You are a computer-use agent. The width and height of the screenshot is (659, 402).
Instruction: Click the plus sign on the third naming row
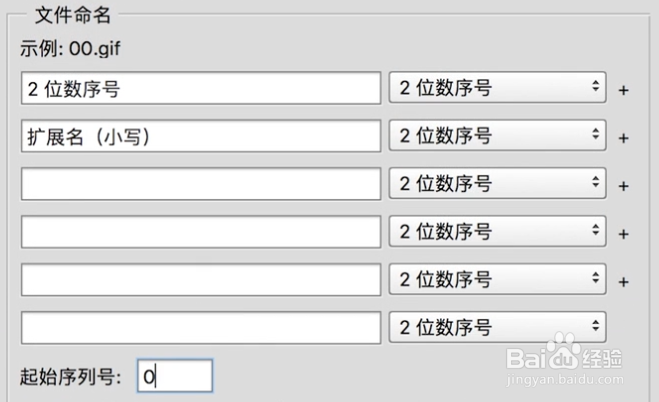[x=624, y=186]
